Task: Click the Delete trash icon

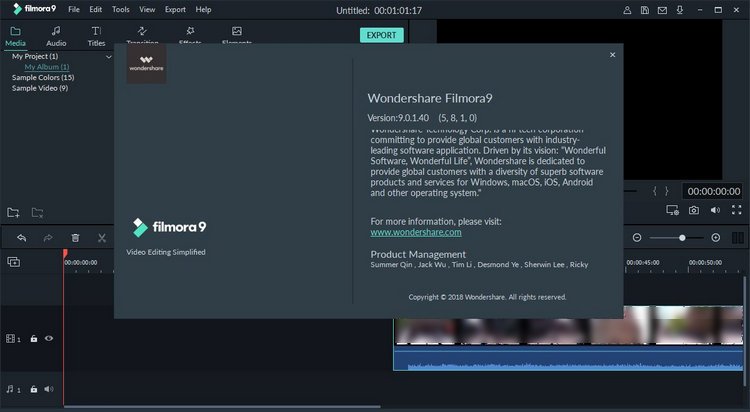Action: [75, 238]
